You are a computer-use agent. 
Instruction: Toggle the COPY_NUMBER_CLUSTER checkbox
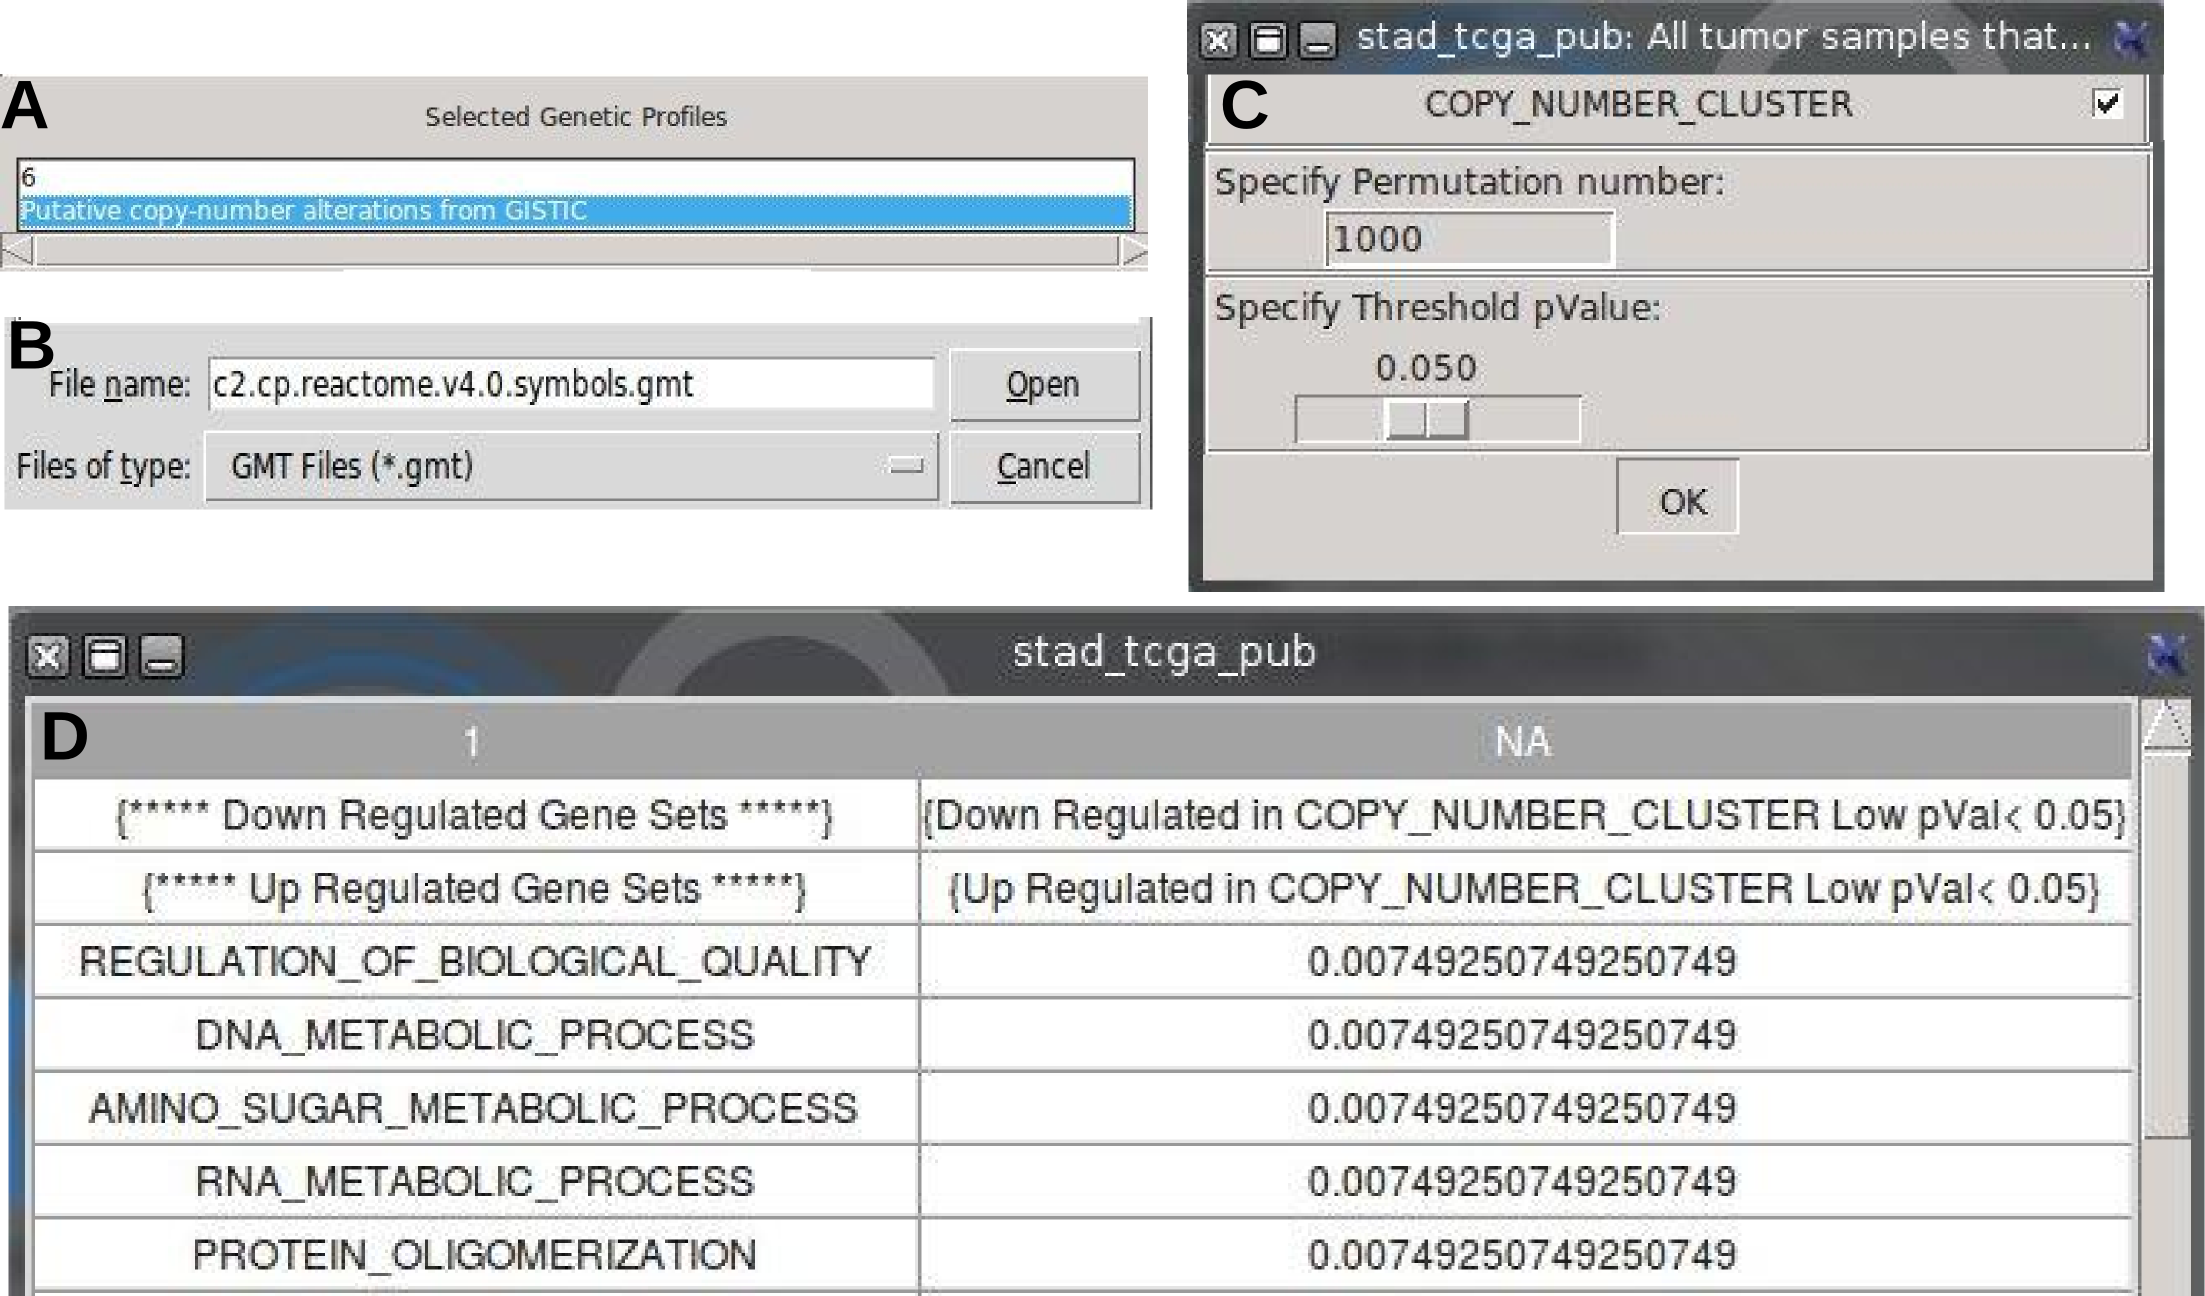pos(2107,103)
